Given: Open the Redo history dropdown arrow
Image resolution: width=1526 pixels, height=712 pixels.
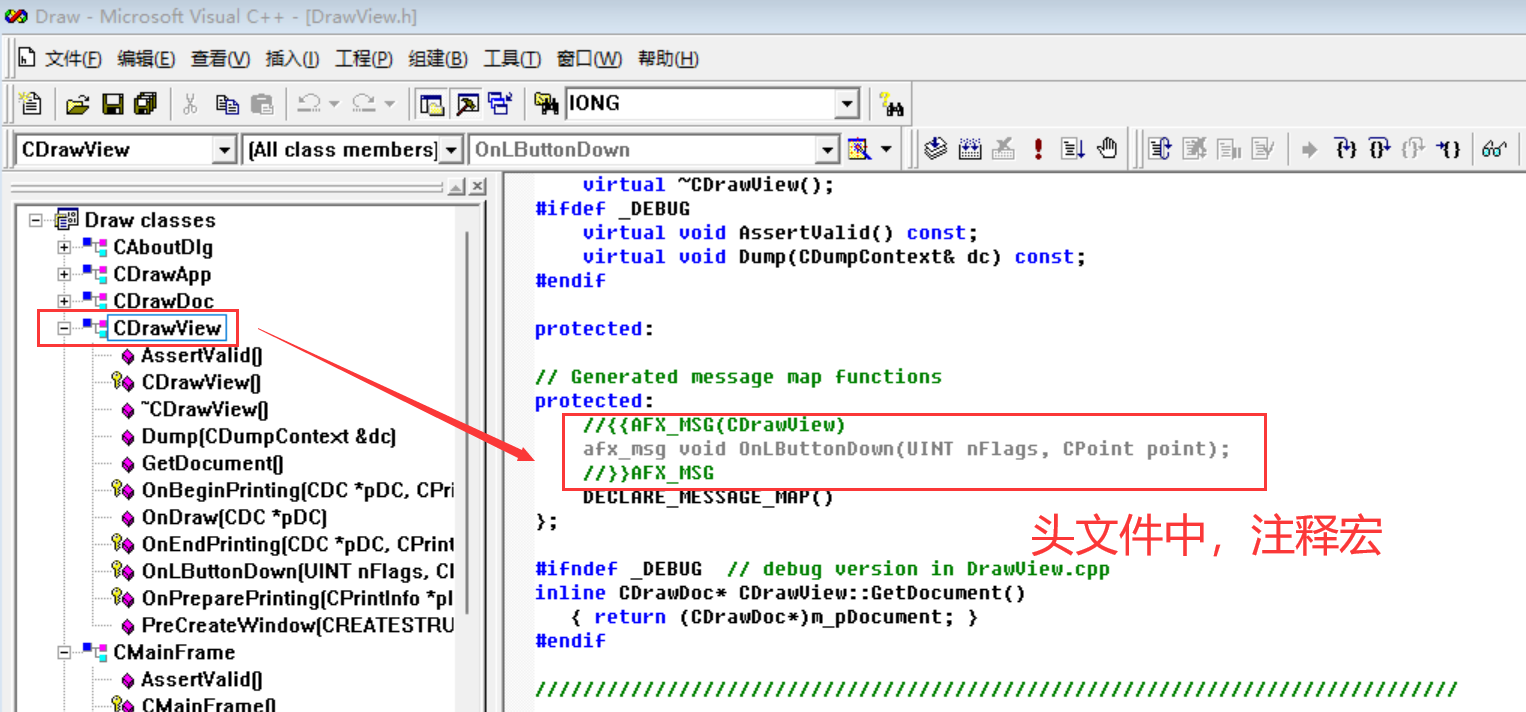Looking at the screenshot, I should [x=389, y=103].
